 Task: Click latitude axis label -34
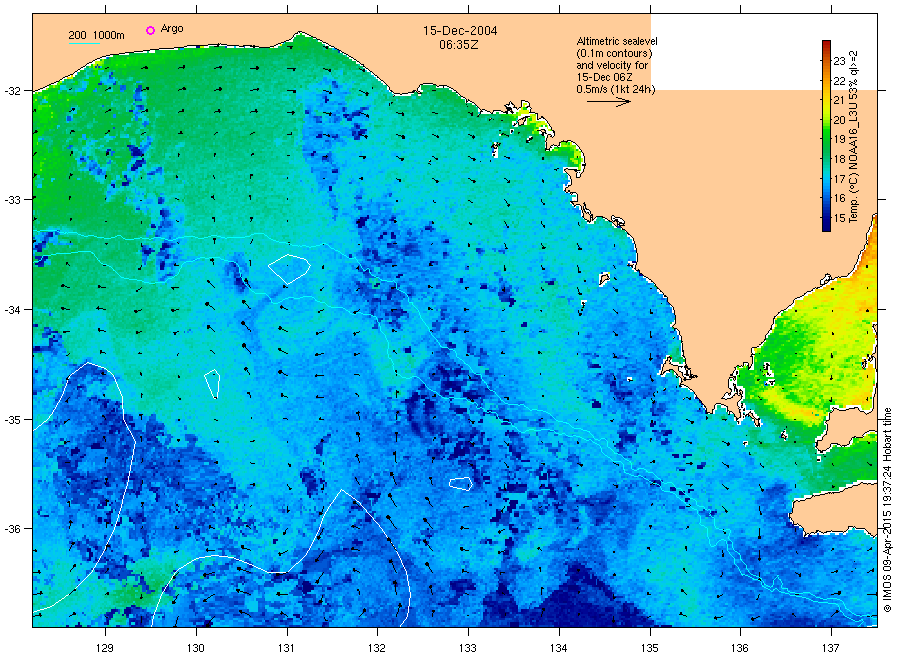(x=12, y=310)
